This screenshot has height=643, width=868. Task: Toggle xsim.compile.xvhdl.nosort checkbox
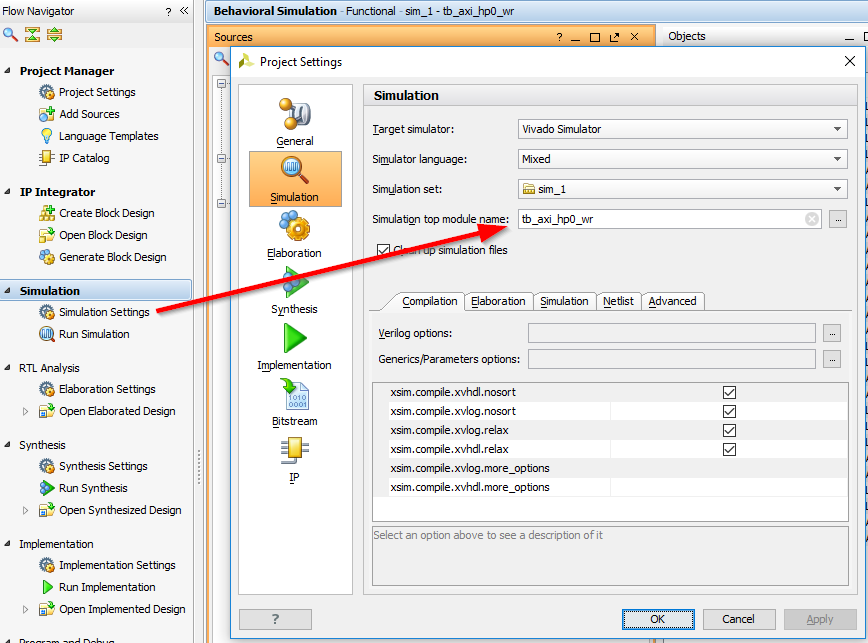pyautogui.click(x=729, y=392)
